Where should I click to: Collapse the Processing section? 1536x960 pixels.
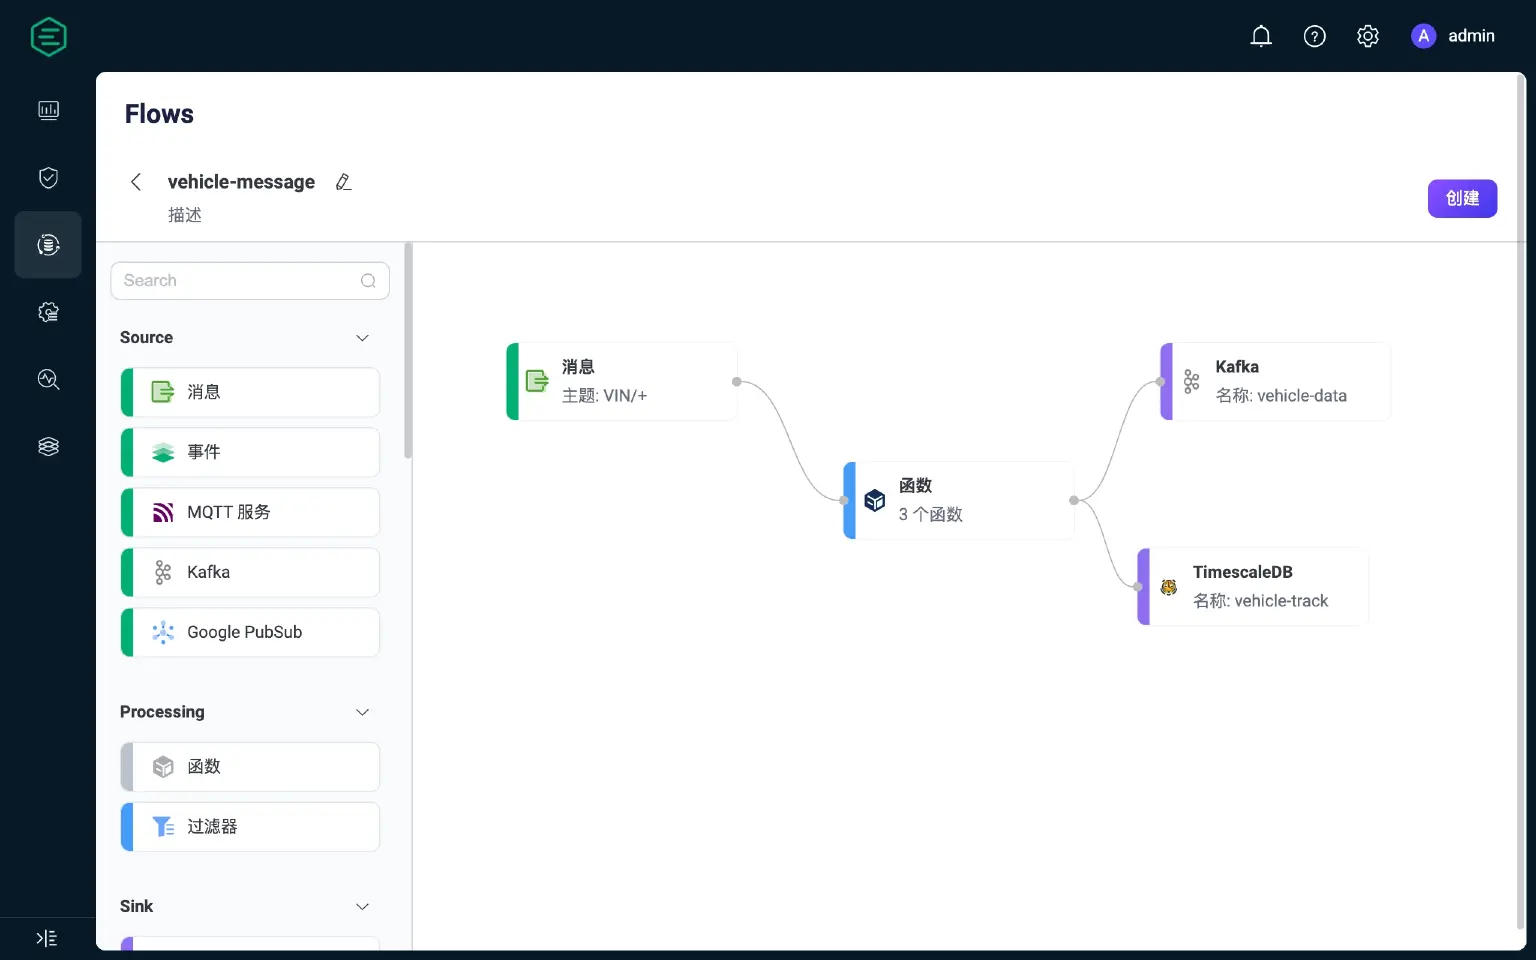tap(362, 712)
